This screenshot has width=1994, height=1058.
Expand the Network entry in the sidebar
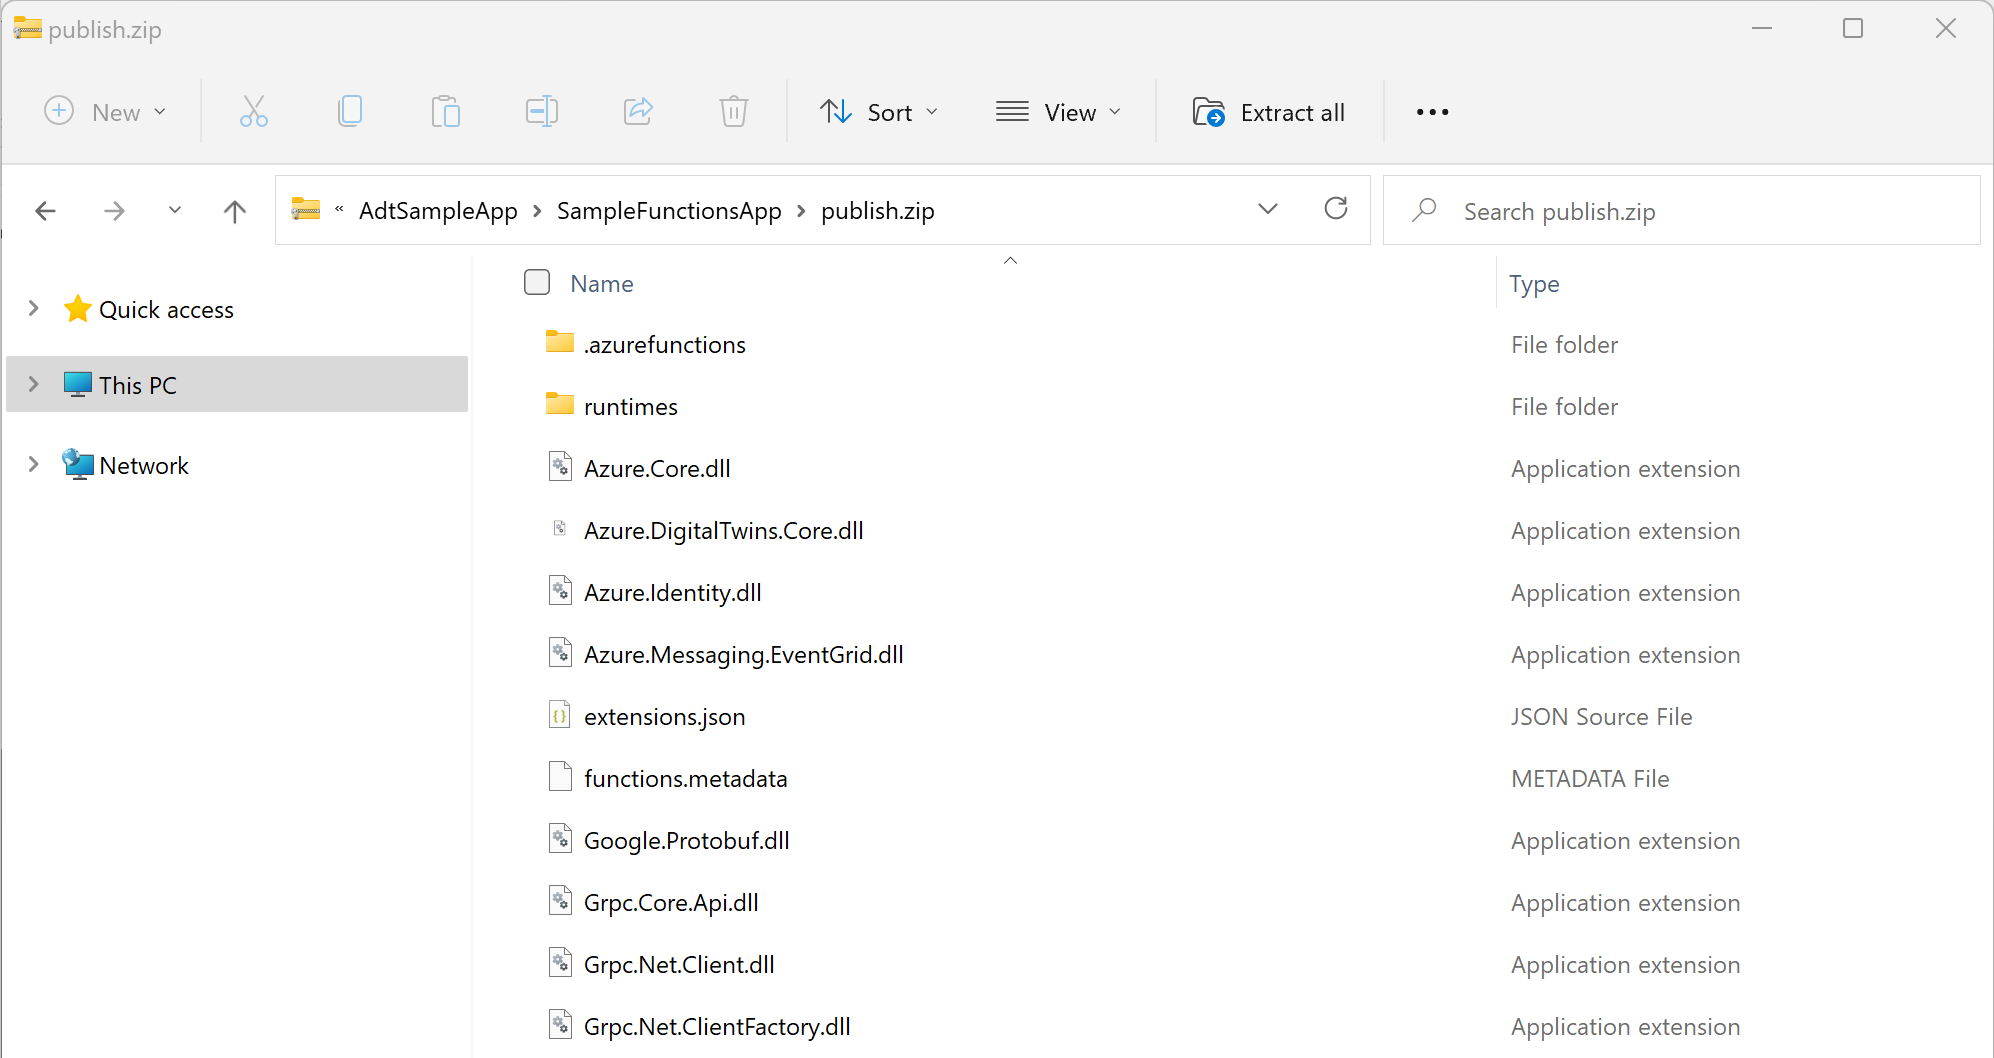tap(33, 463)
